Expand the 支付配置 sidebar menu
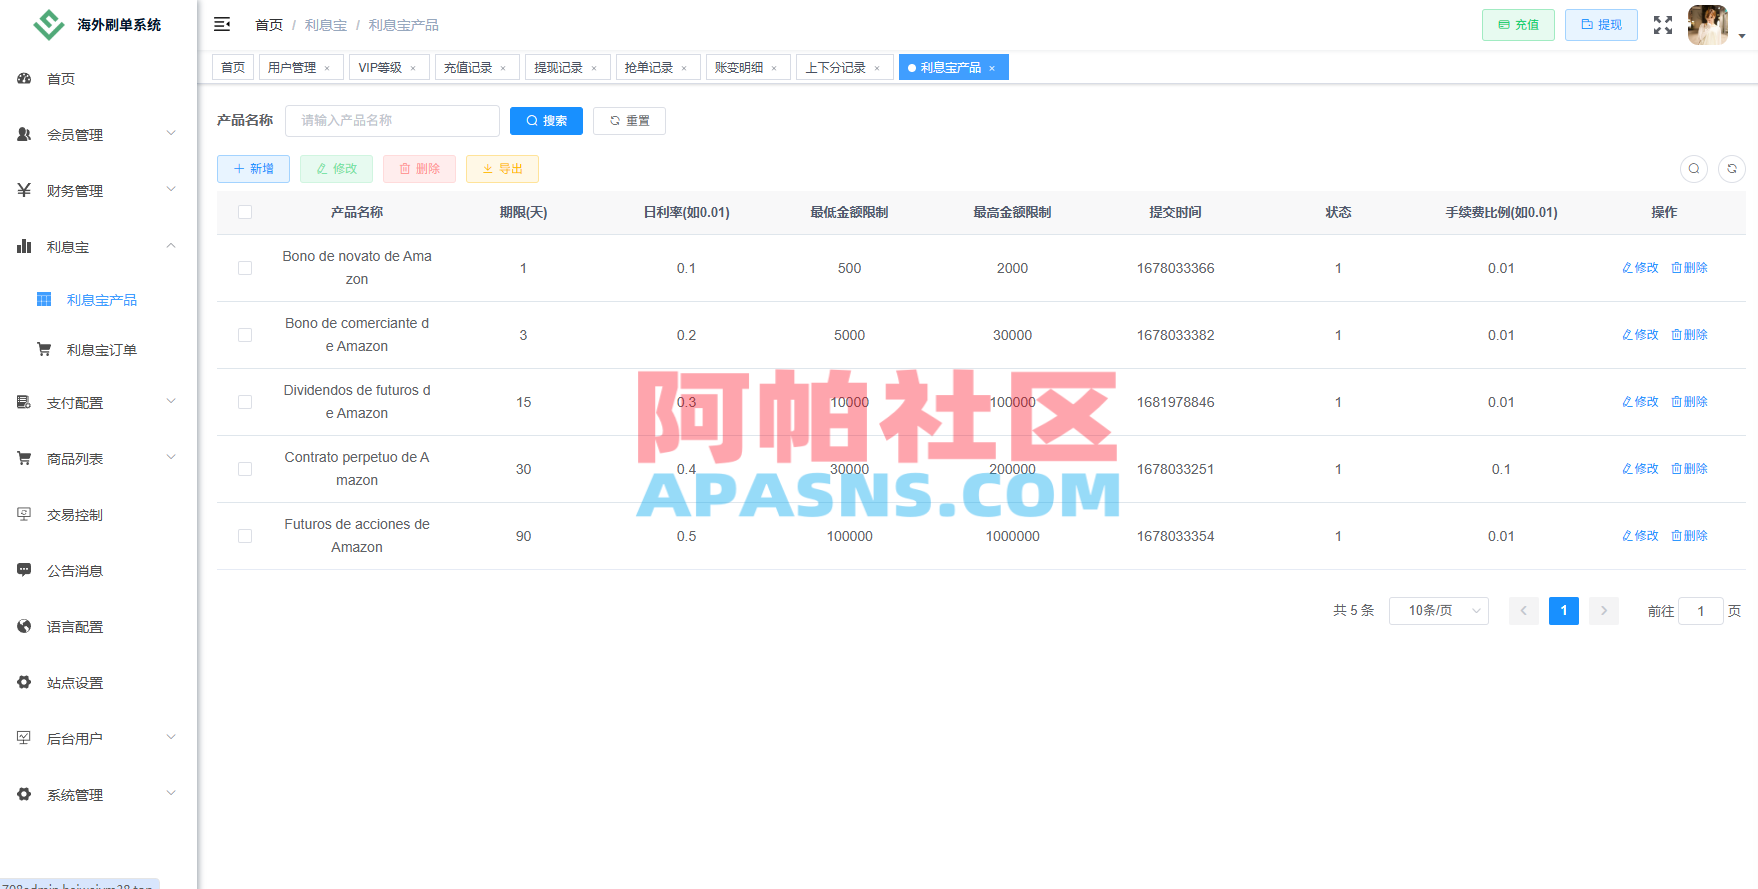The width and height of the screenshot is (1758, 889). pyautogui.click(x=98, y=402)
